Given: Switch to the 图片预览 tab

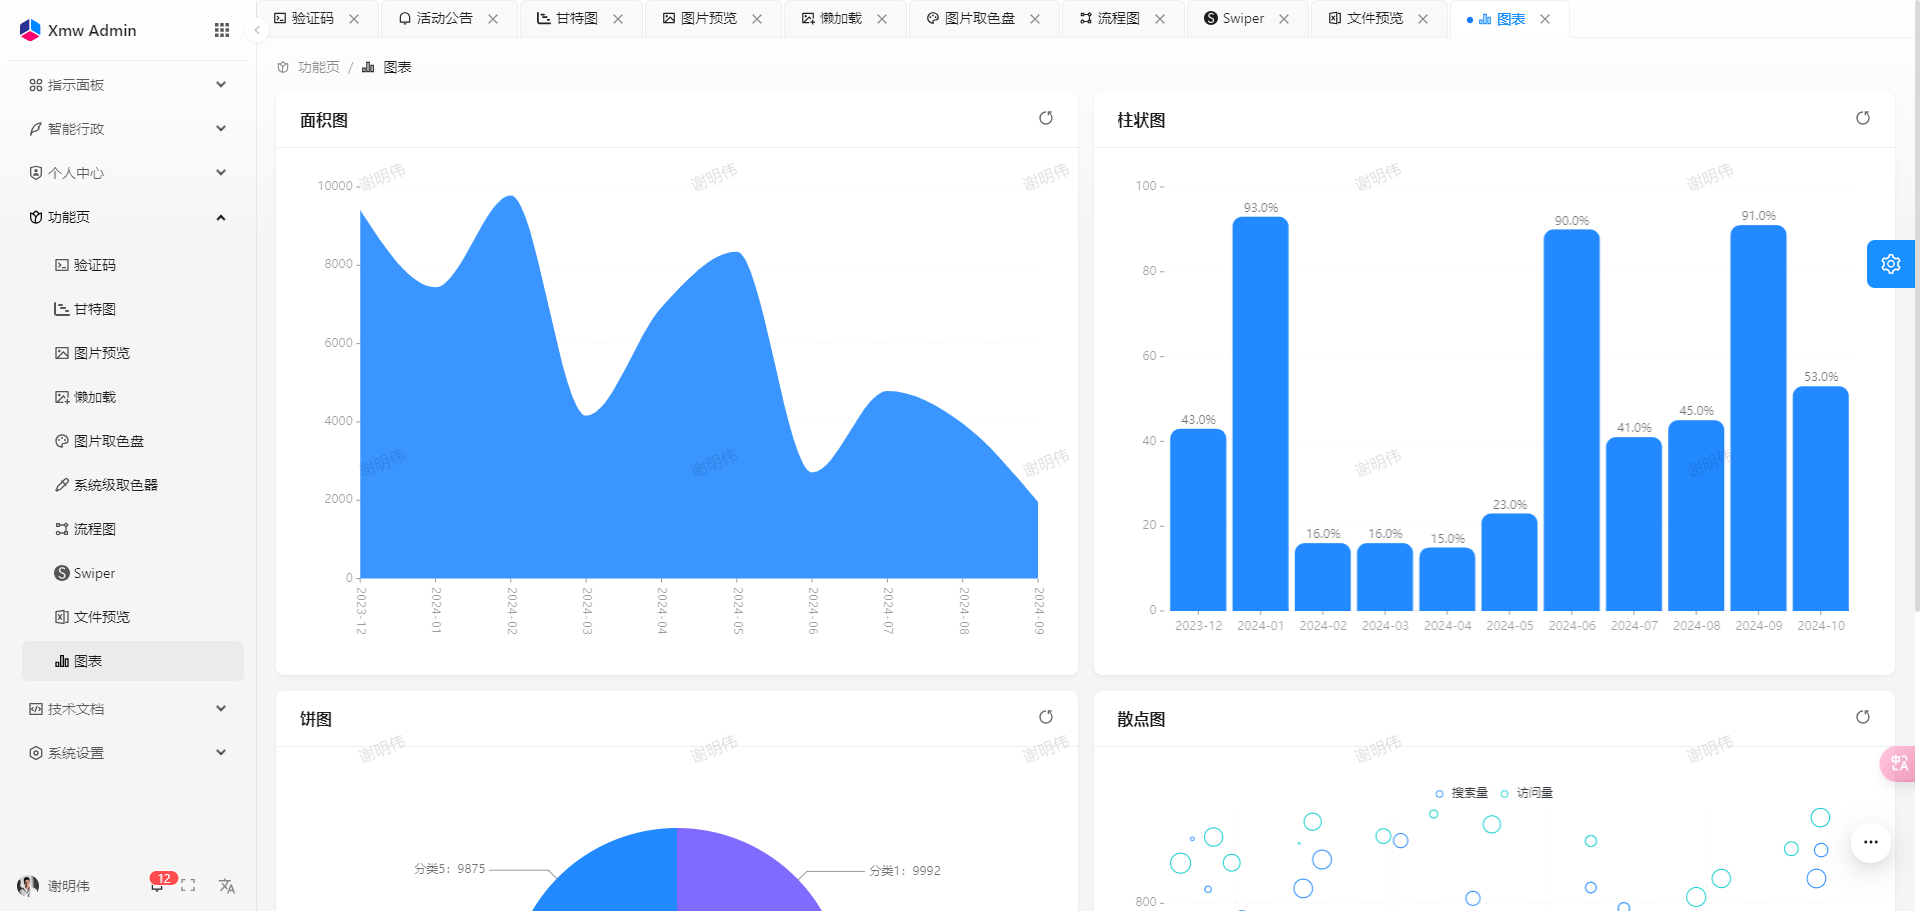Looking at the screenshot, I should (699, 18).
